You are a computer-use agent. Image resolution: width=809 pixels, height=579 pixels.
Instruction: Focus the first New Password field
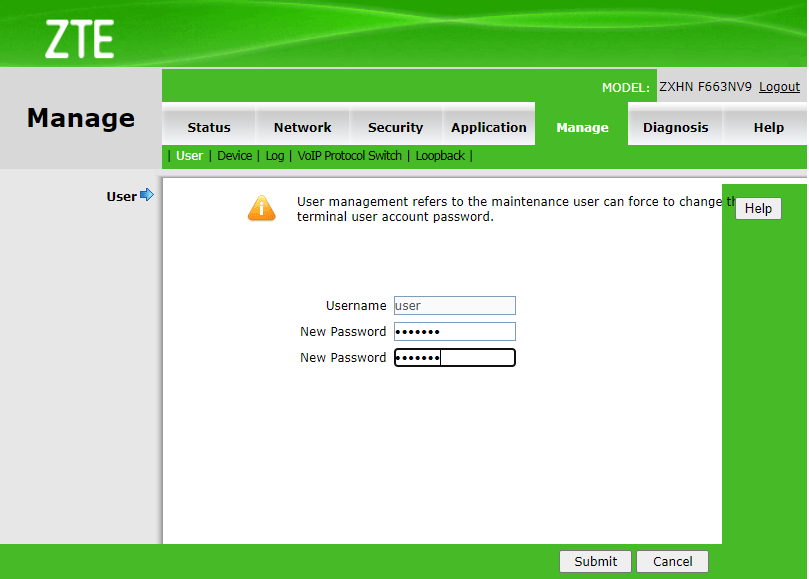click(x=455, y=332)
